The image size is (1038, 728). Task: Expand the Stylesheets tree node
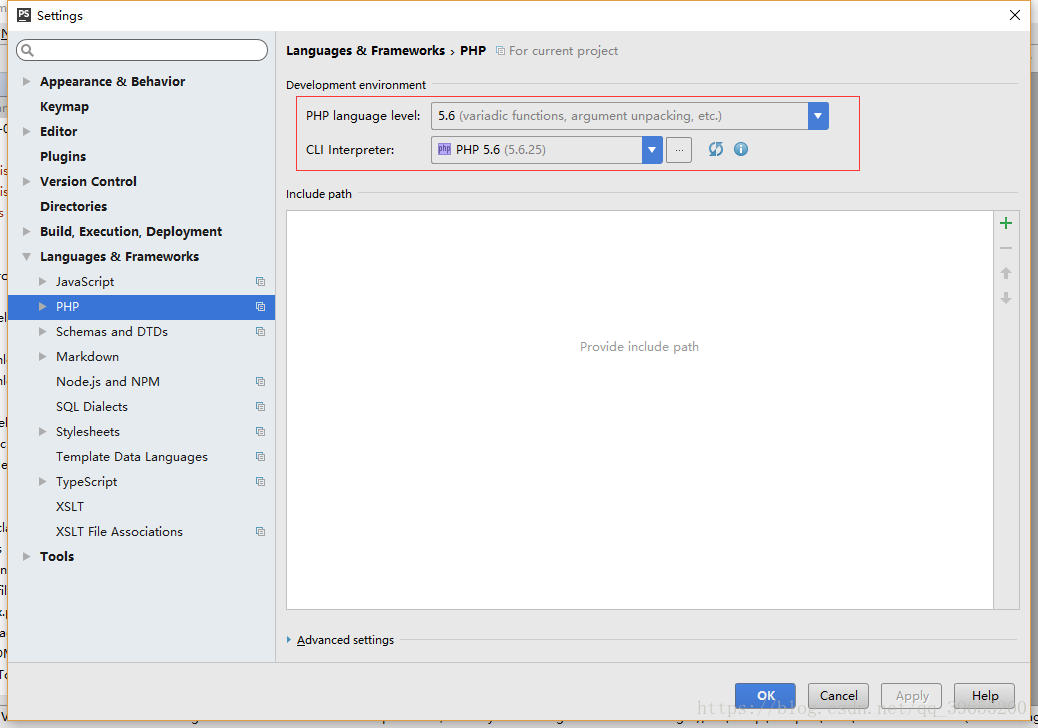[42, 432]
